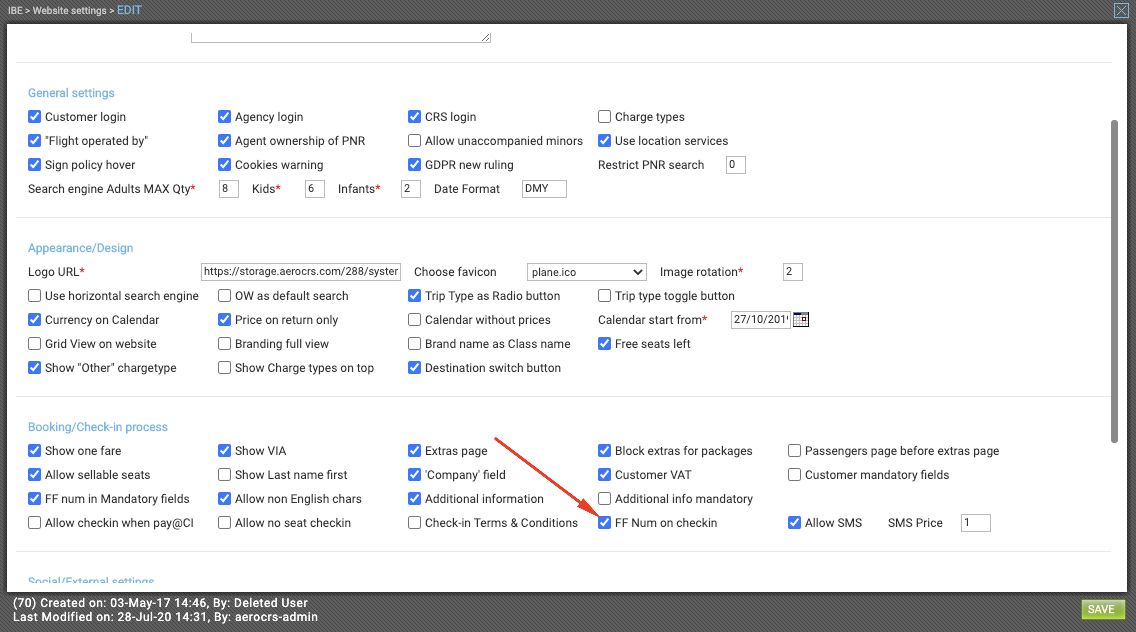Toggle Sign policy hover checkbox
Screen dimensions: 1136x632
(x=34, y=165)
